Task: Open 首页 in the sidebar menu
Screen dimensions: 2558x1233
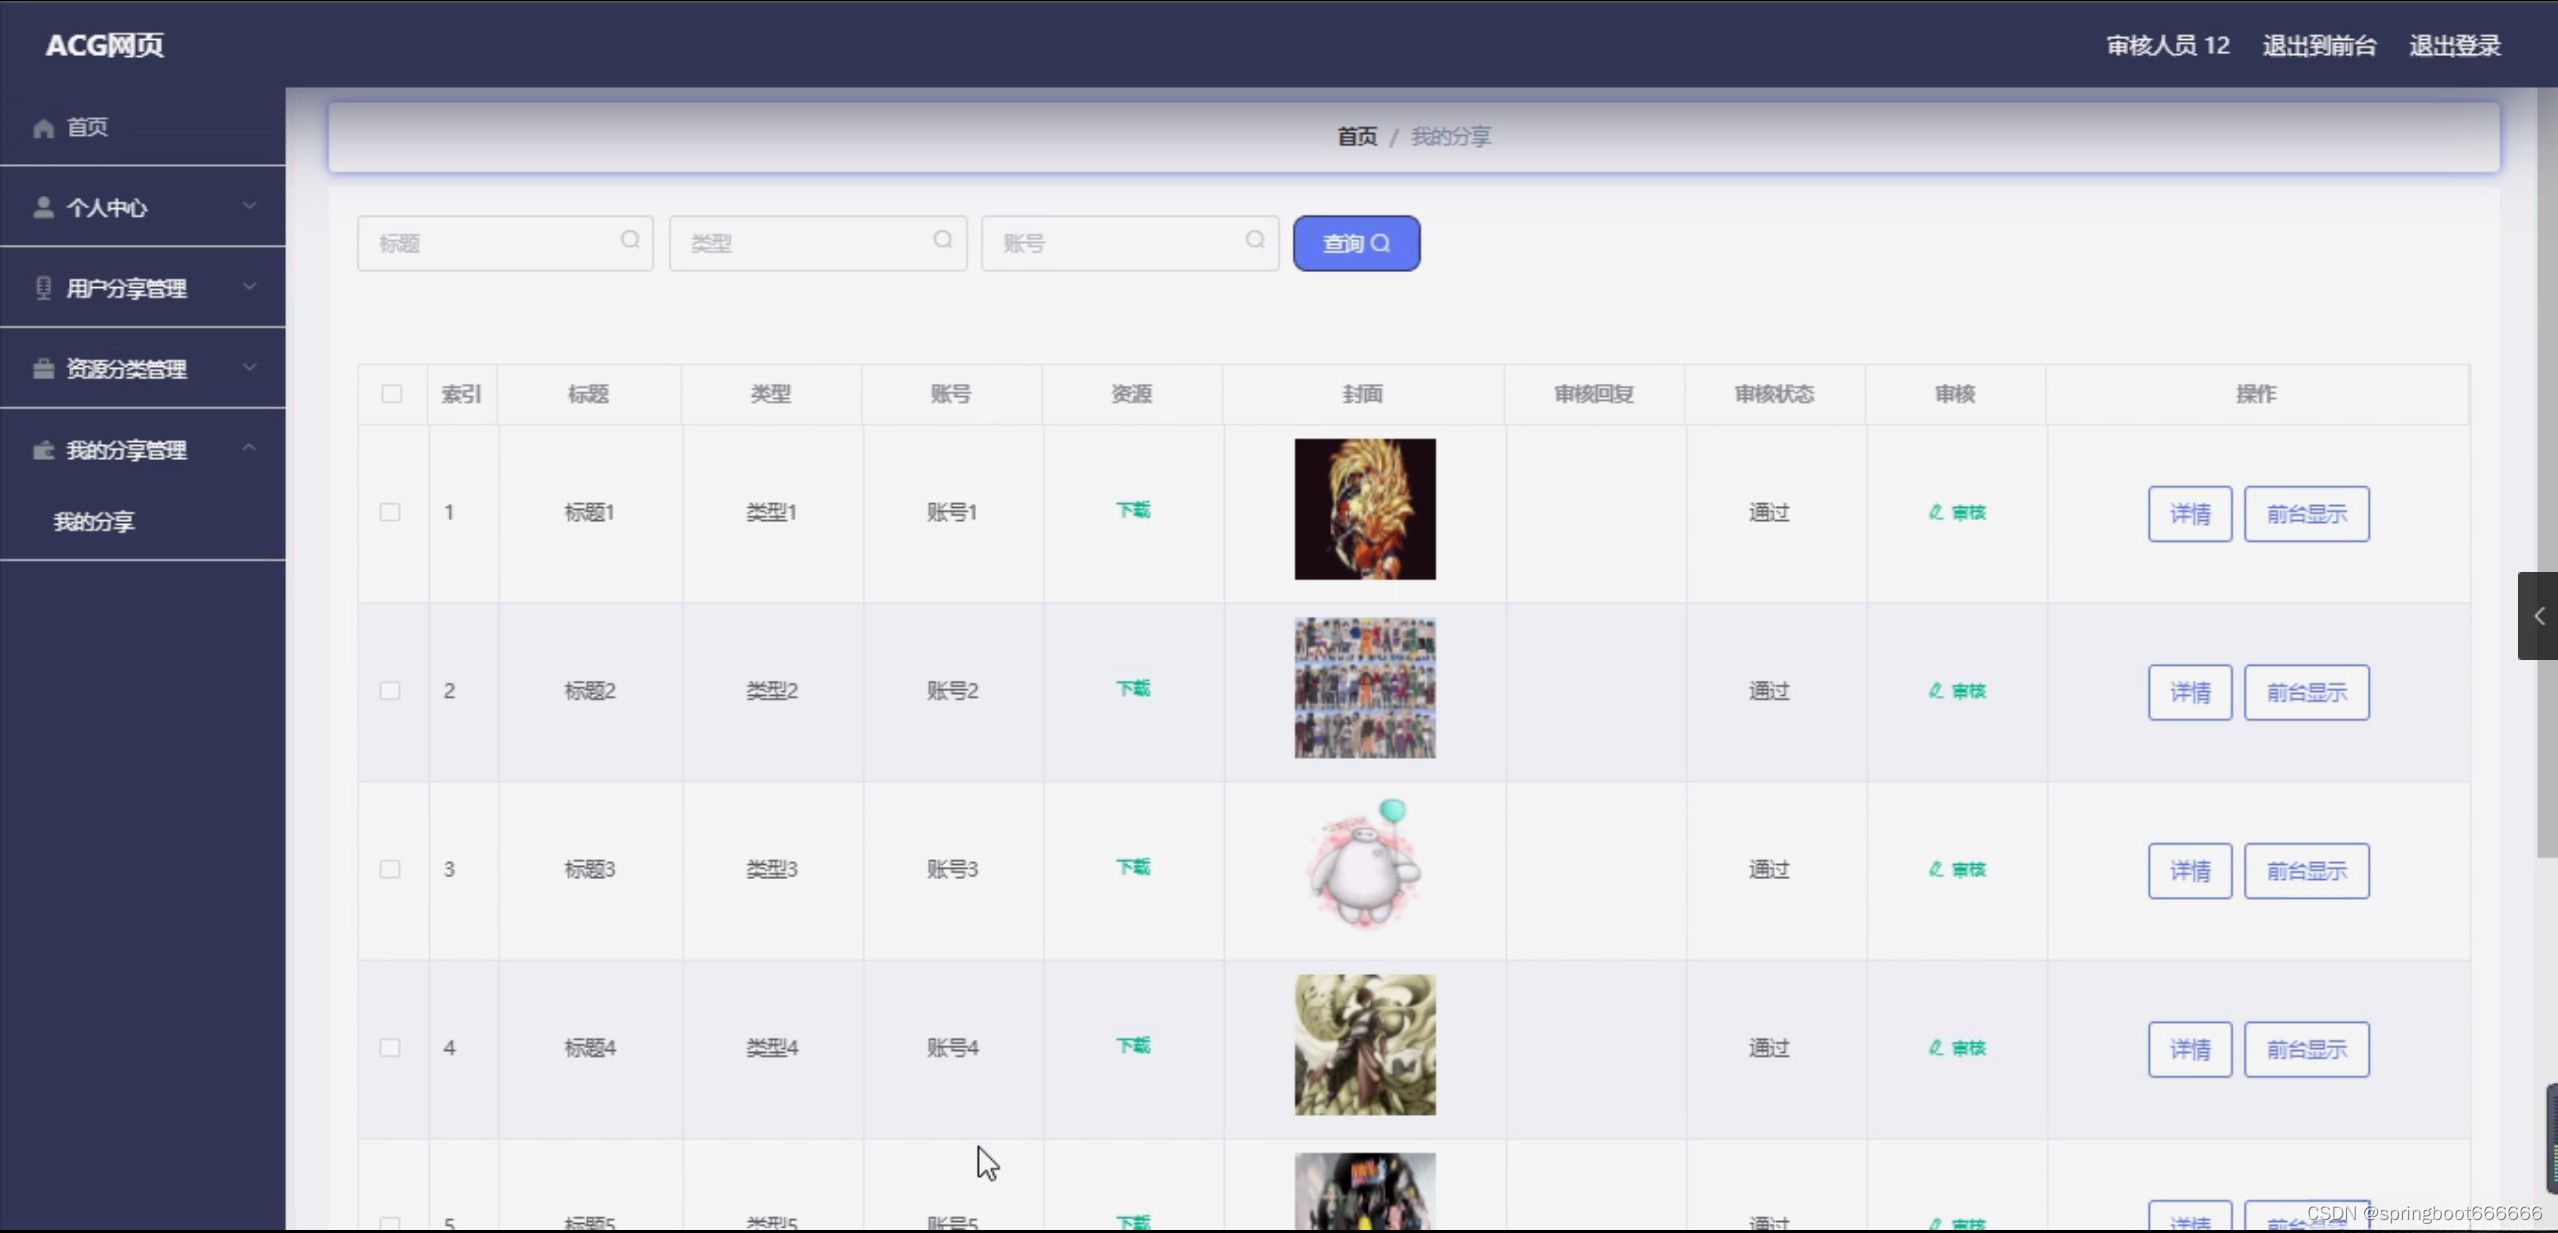Action: click(143, 127)
